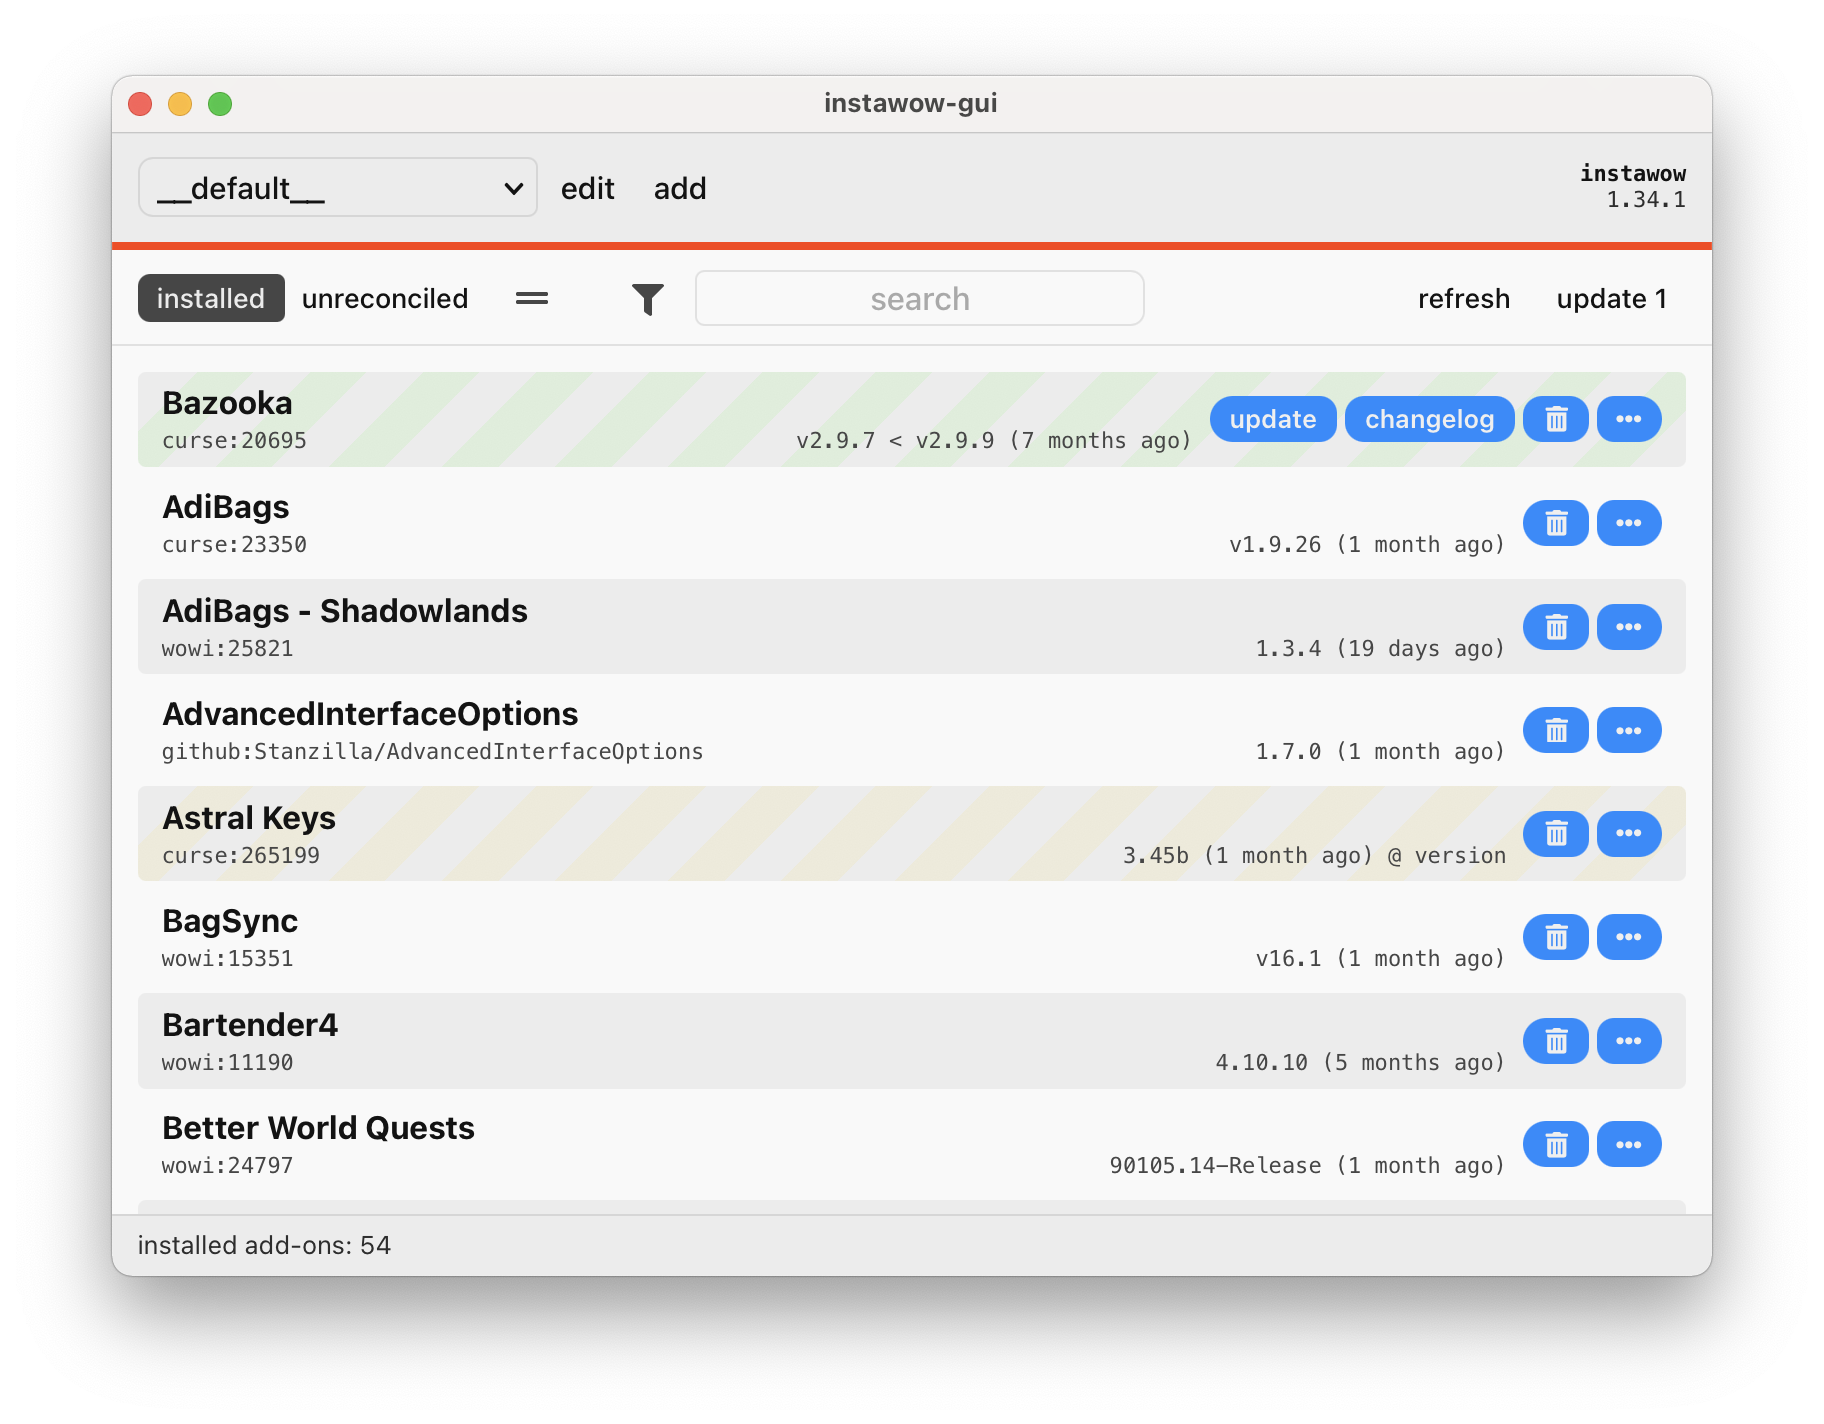Open ellipsis menu for AdiBags - Shadowlands

click(x=1629, y=627)
